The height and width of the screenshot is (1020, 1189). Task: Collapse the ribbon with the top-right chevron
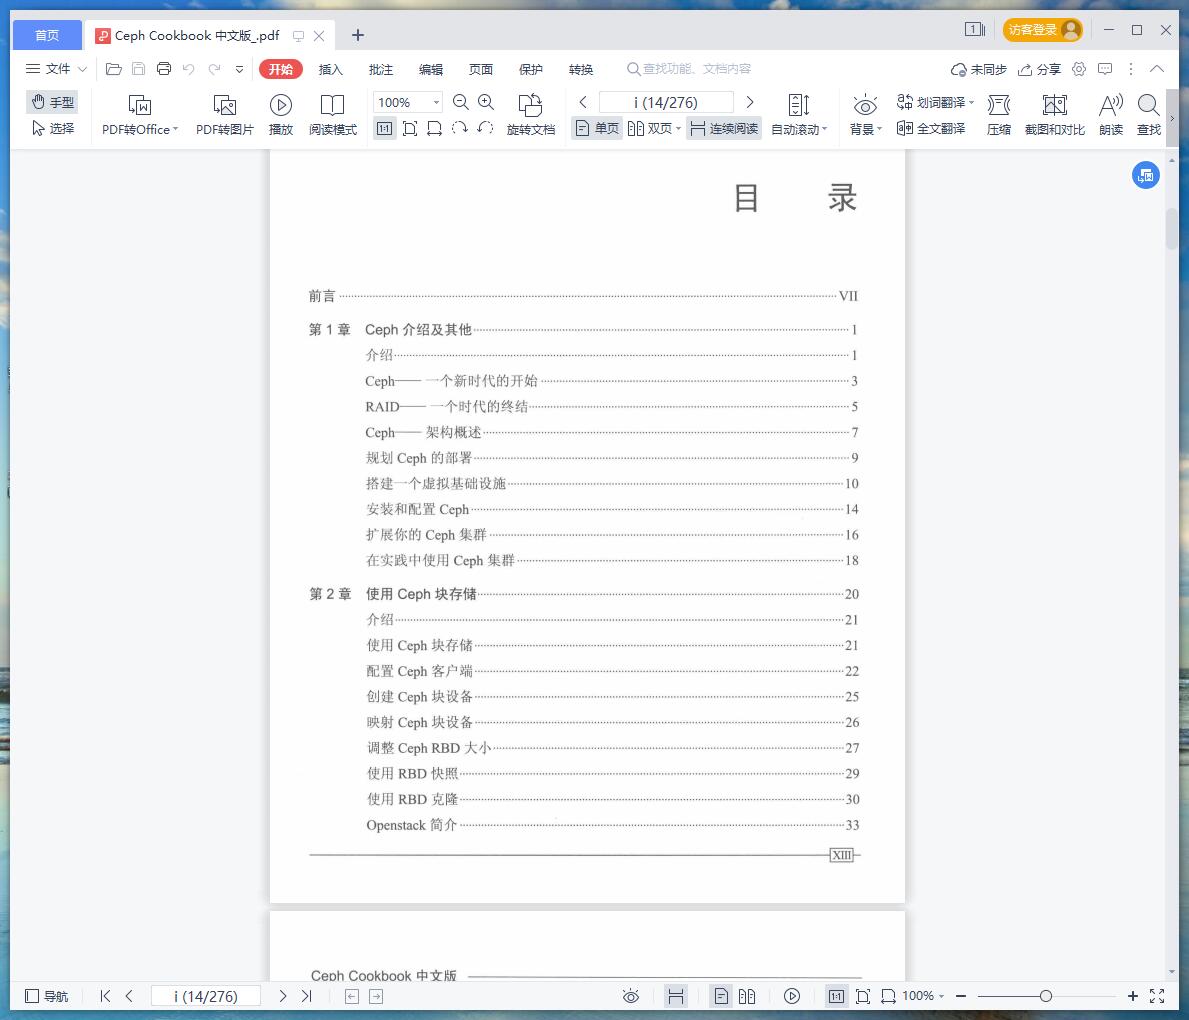coord(1156,69)
